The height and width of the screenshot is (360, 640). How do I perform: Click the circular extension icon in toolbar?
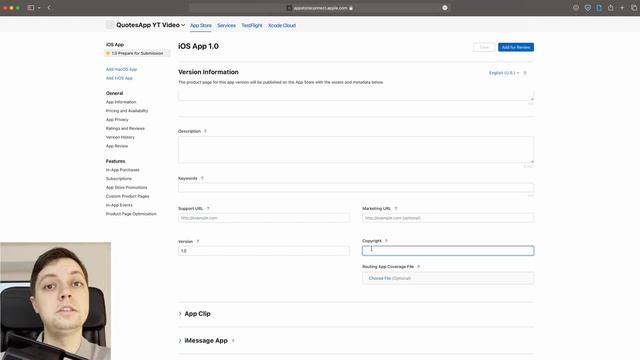click(x=576, y=7)
